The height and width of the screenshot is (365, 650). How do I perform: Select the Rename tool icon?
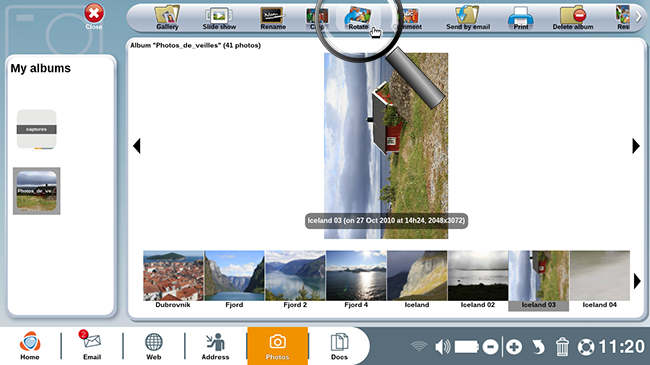(273, 17)
